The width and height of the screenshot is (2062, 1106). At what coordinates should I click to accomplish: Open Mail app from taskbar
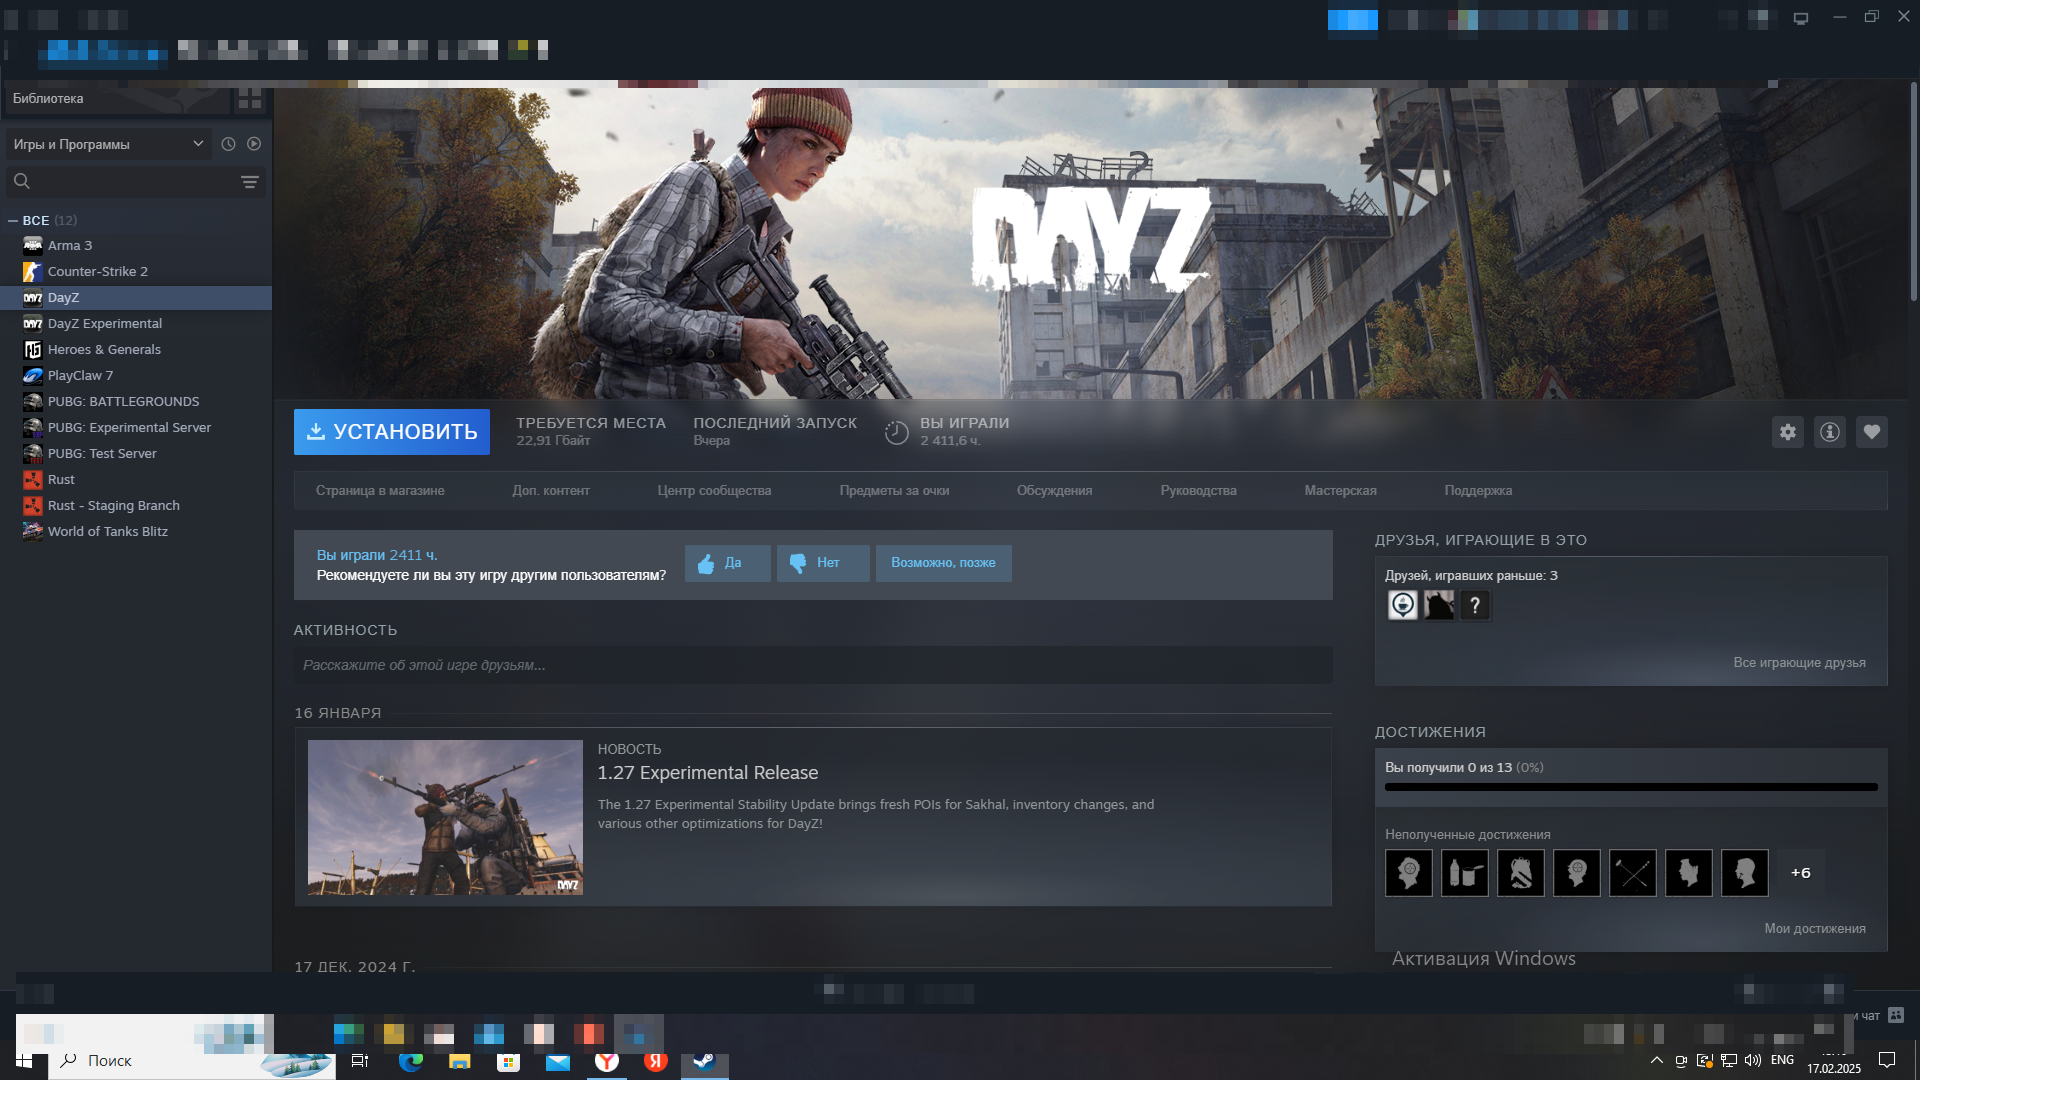point(557,1061)
